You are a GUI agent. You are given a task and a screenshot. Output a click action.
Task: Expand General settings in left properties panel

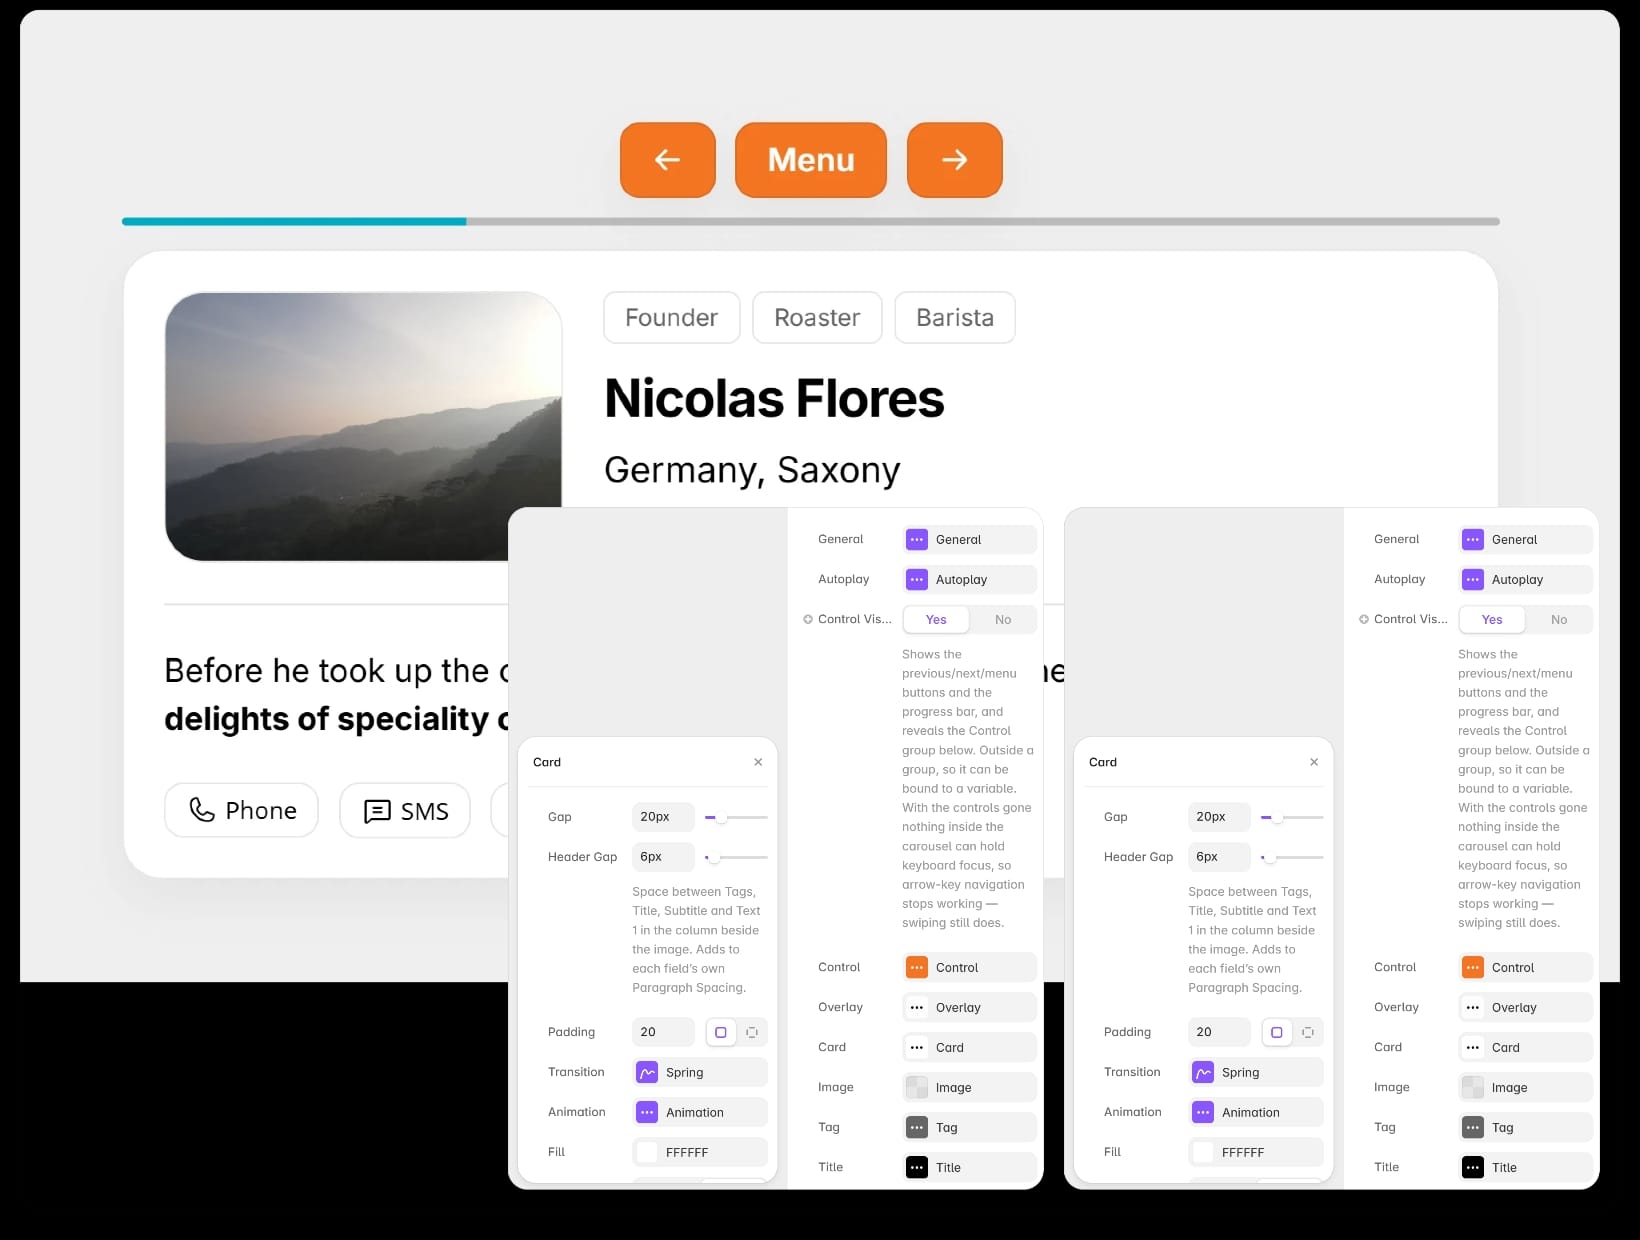point(970,540)
